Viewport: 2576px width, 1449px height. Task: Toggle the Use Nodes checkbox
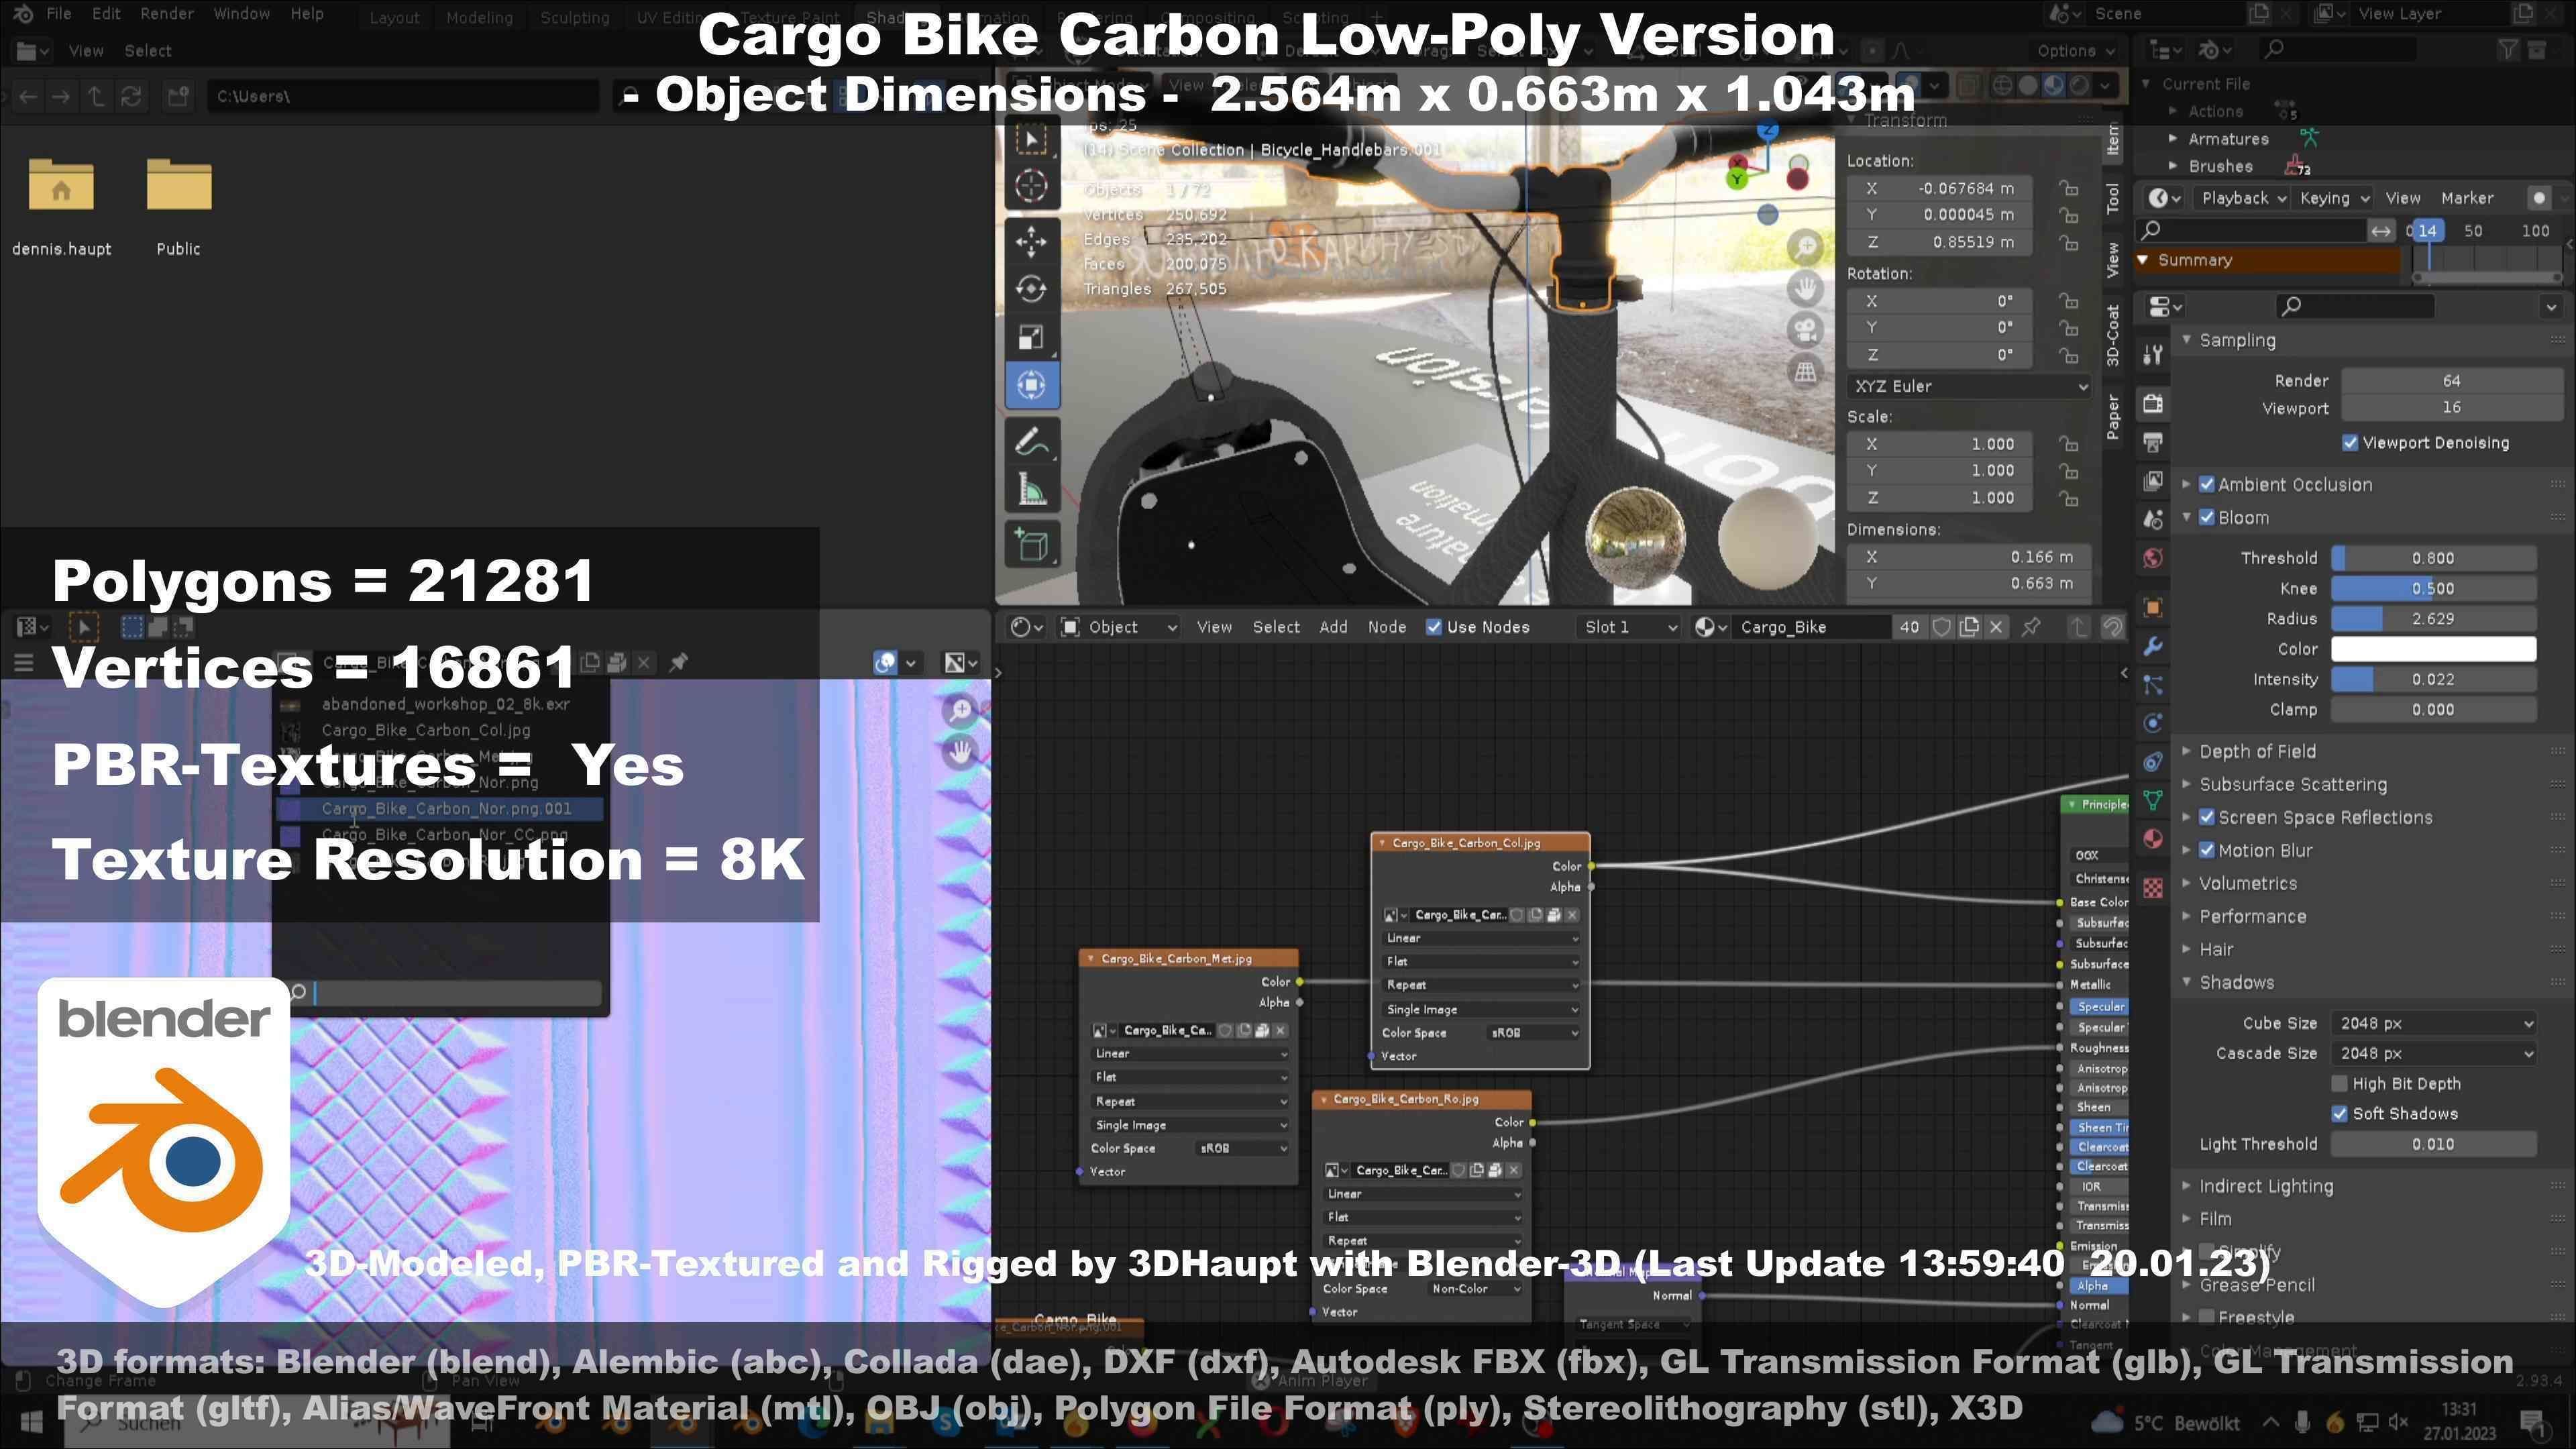coord(1433,627)
